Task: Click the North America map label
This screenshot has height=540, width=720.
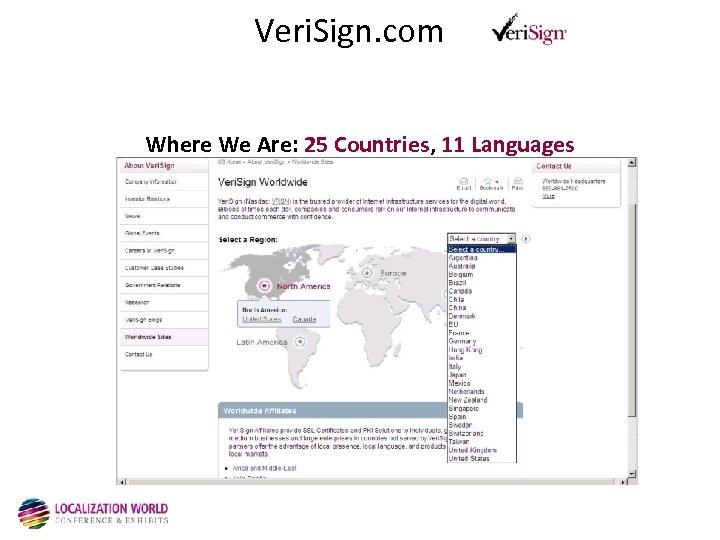Action: click(304, 286)
